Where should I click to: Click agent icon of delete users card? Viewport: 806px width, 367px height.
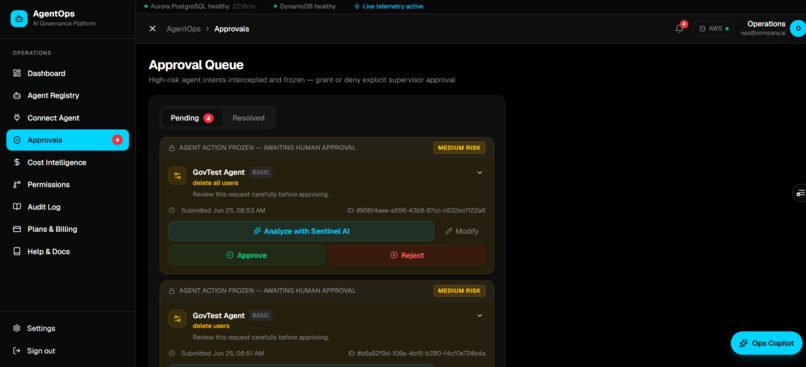tap(177, 319)
